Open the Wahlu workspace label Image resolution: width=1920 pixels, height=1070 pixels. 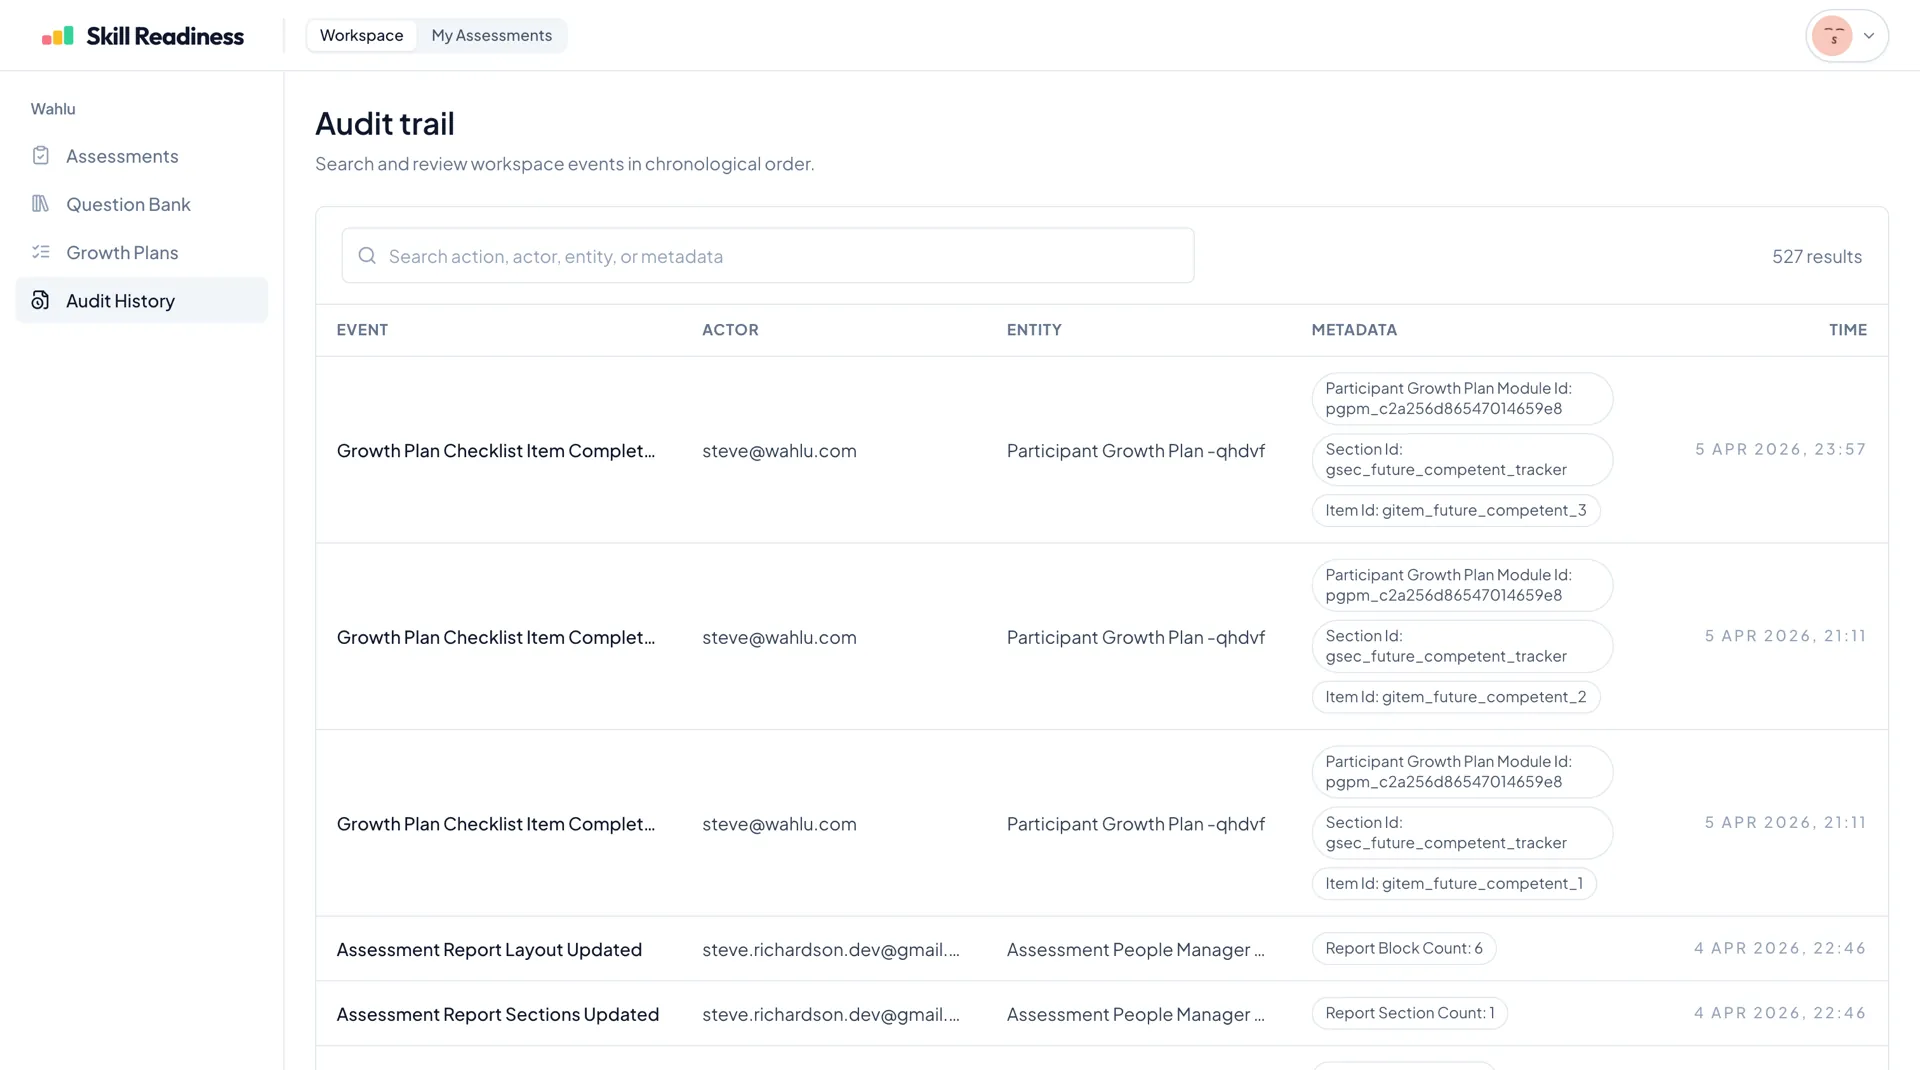coord(53,108)
